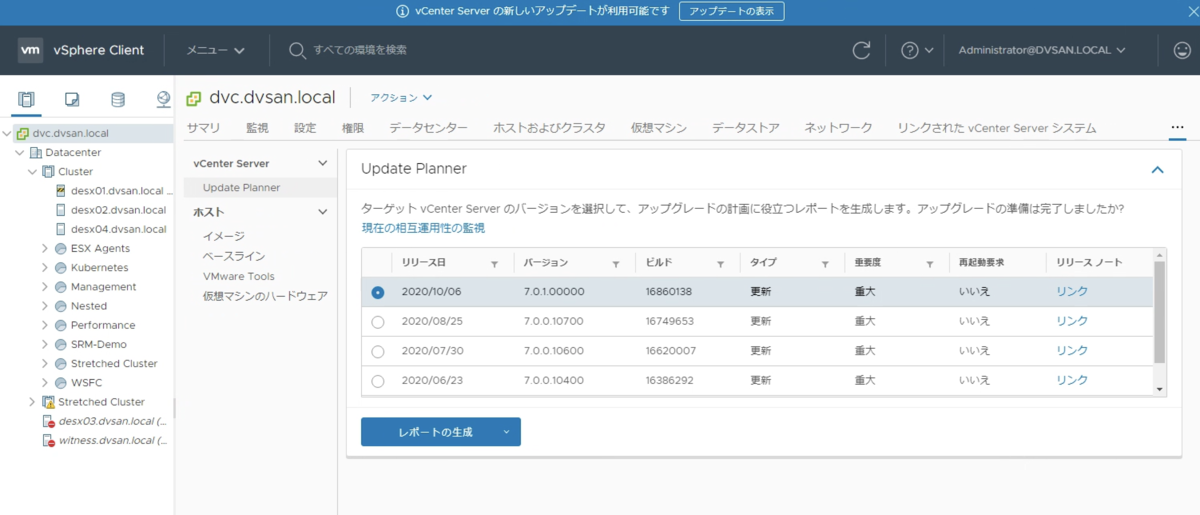1200x515 pixels.
Task: Click the desx04.dvsan.local host icon
Action: pyautogui.click(x=61, y=229)
